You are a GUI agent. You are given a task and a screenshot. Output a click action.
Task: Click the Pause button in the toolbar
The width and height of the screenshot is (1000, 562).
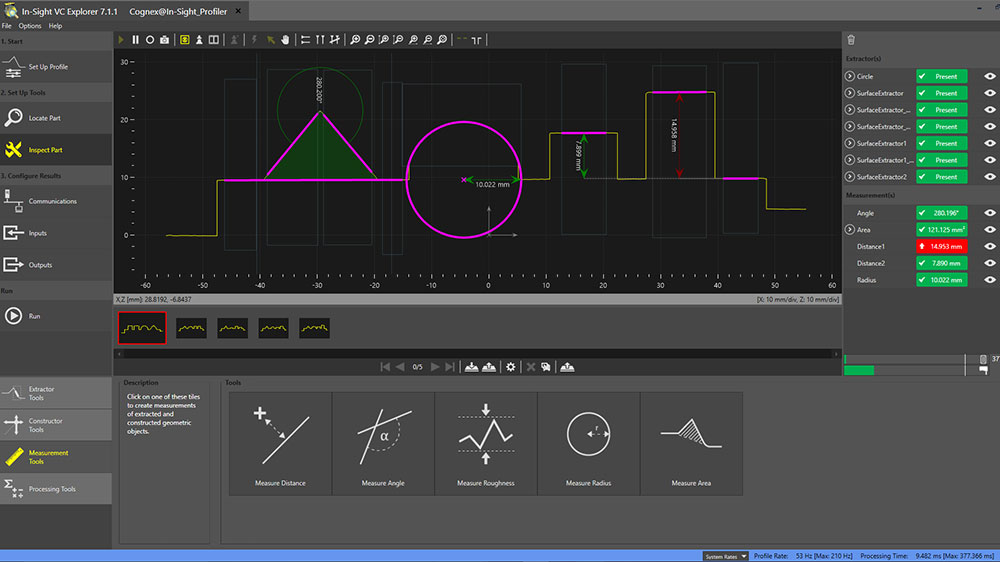136,40
